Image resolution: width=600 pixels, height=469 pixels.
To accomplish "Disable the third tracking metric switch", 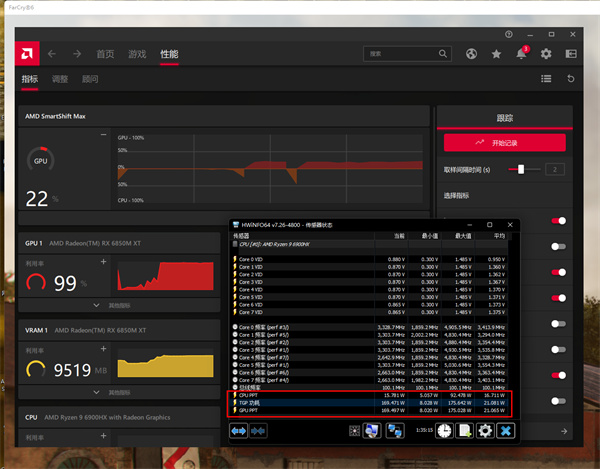I will point(558,271).
